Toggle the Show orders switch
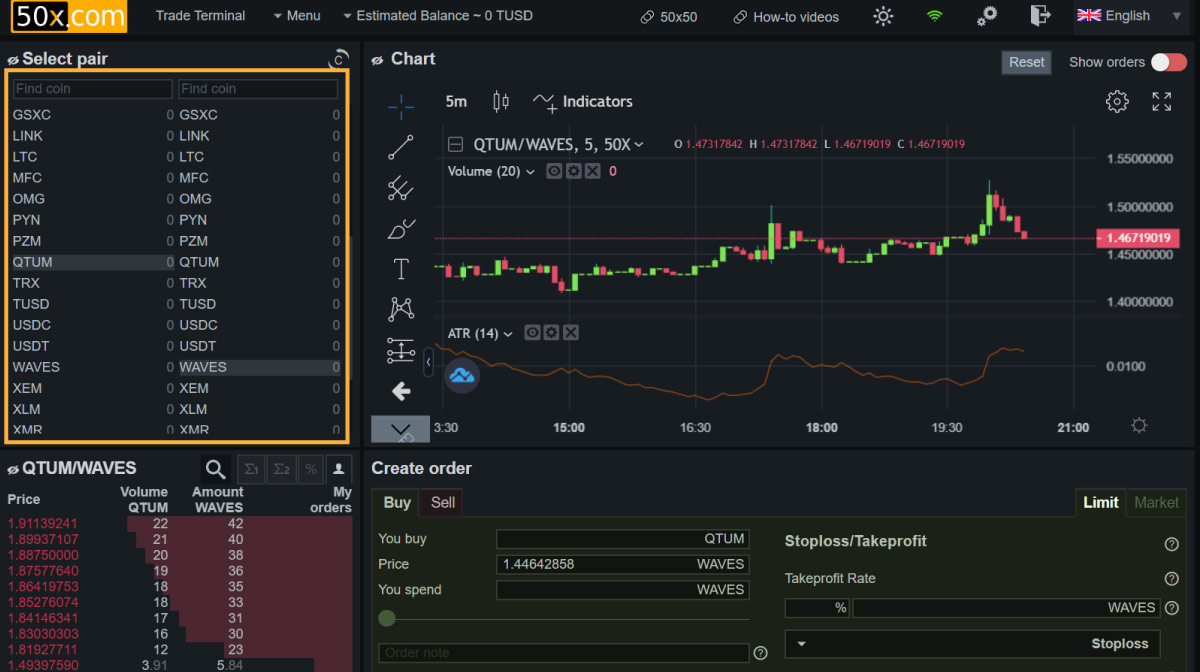This screenshot has width=1200, height=672. (x=1168, y=62)
